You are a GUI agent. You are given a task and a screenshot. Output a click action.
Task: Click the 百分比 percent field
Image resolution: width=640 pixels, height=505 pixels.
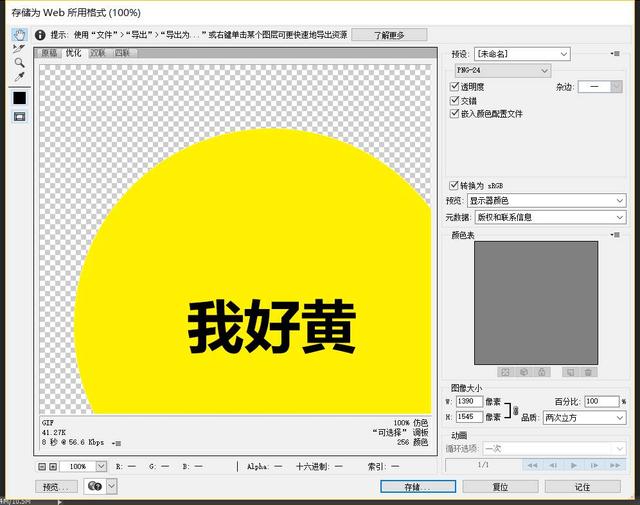pos(602,401)
